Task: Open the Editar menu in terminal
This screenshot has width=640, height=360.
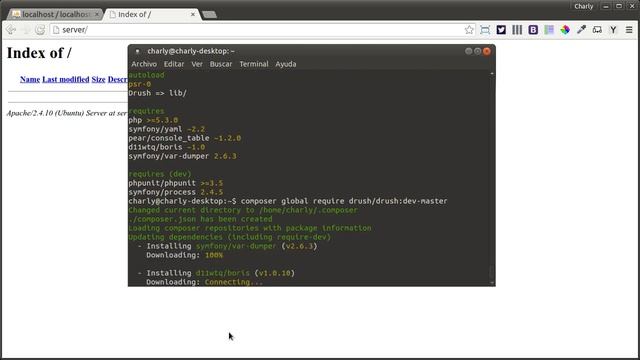Action: 174,64
